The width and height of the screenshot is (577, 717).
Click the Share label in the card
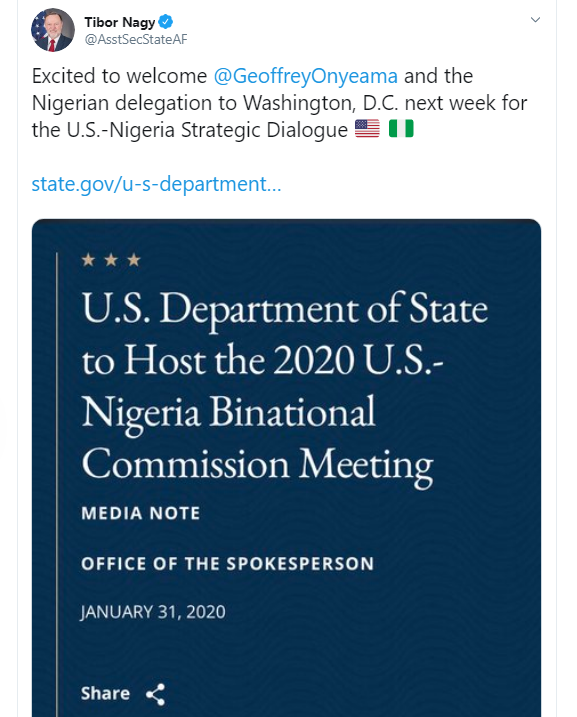[105, 693]
